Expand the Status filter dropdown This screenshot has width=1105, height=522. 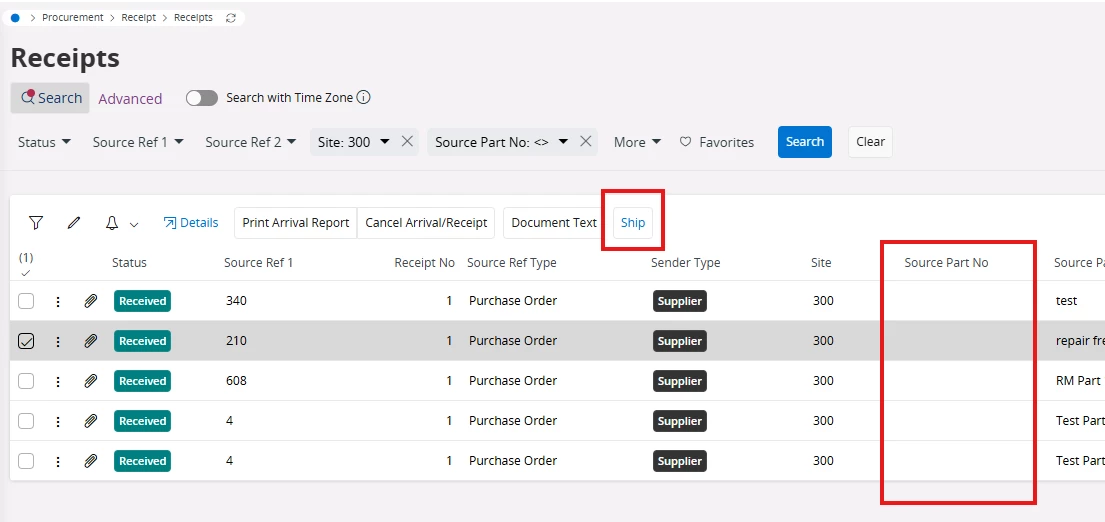click(x=44, y=142)
